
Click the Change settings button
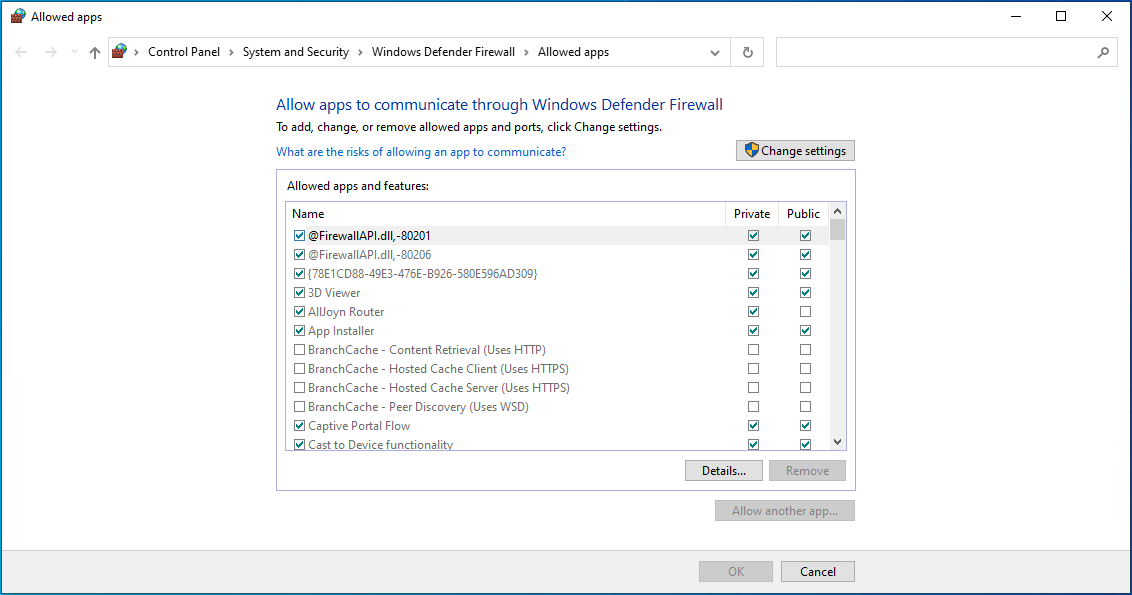click(795, 151)
